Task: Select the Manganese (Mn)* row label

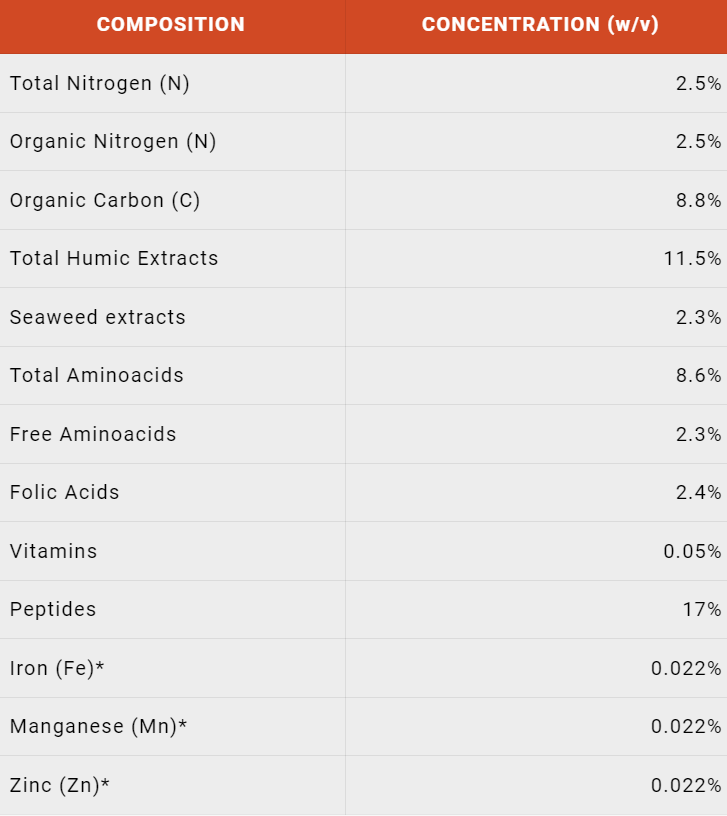Action: click(98, 726)
